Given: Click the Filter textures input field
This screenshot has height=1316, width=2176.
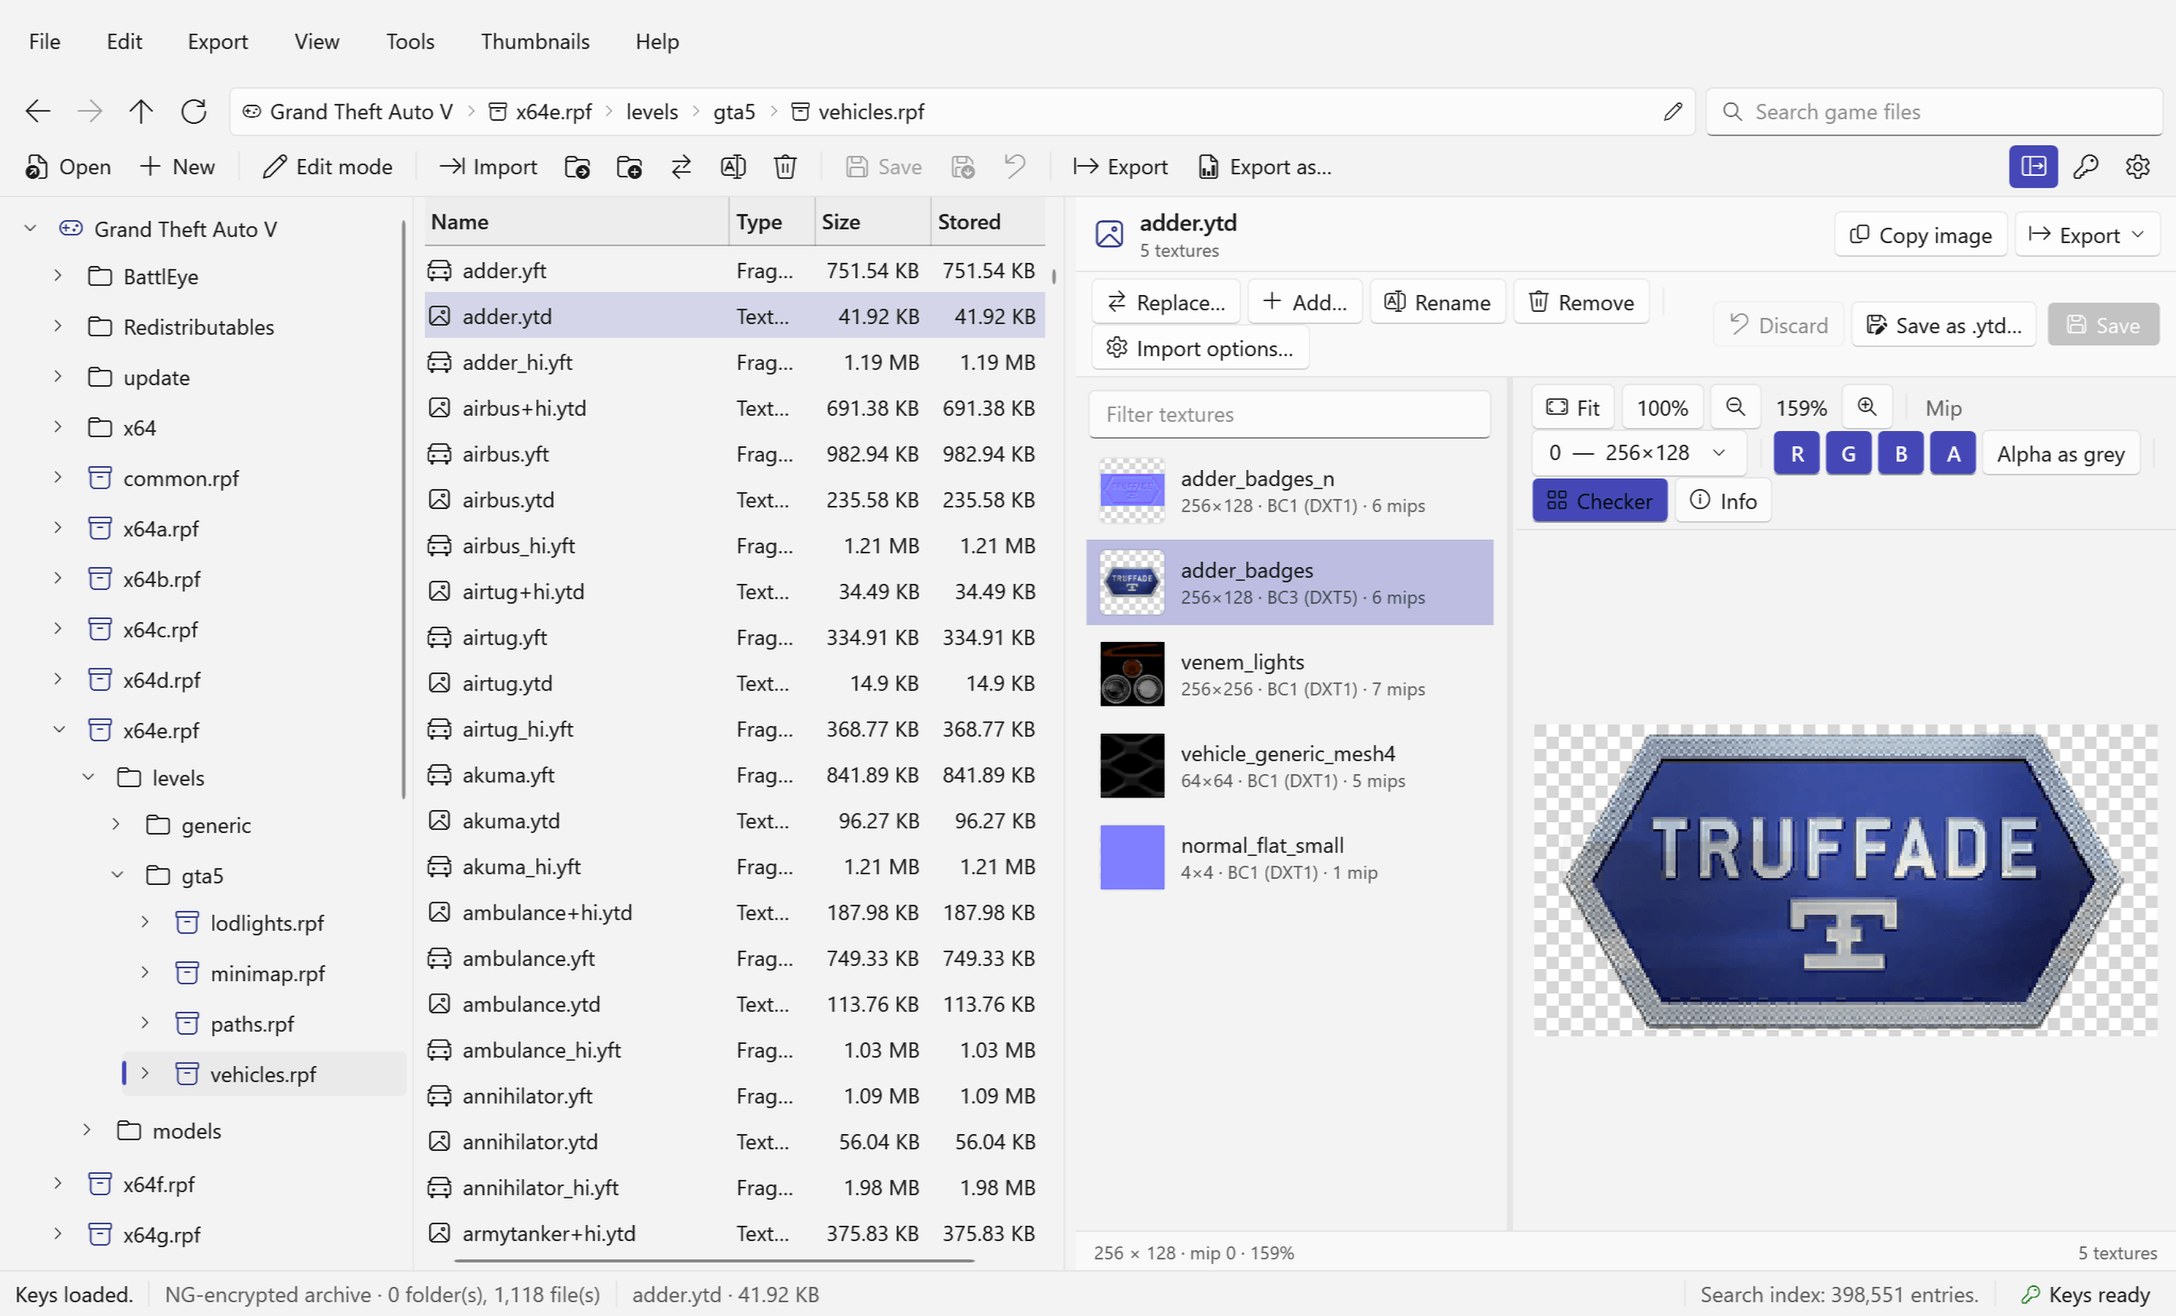Looking at the screenshot, I should [1289, 414].
